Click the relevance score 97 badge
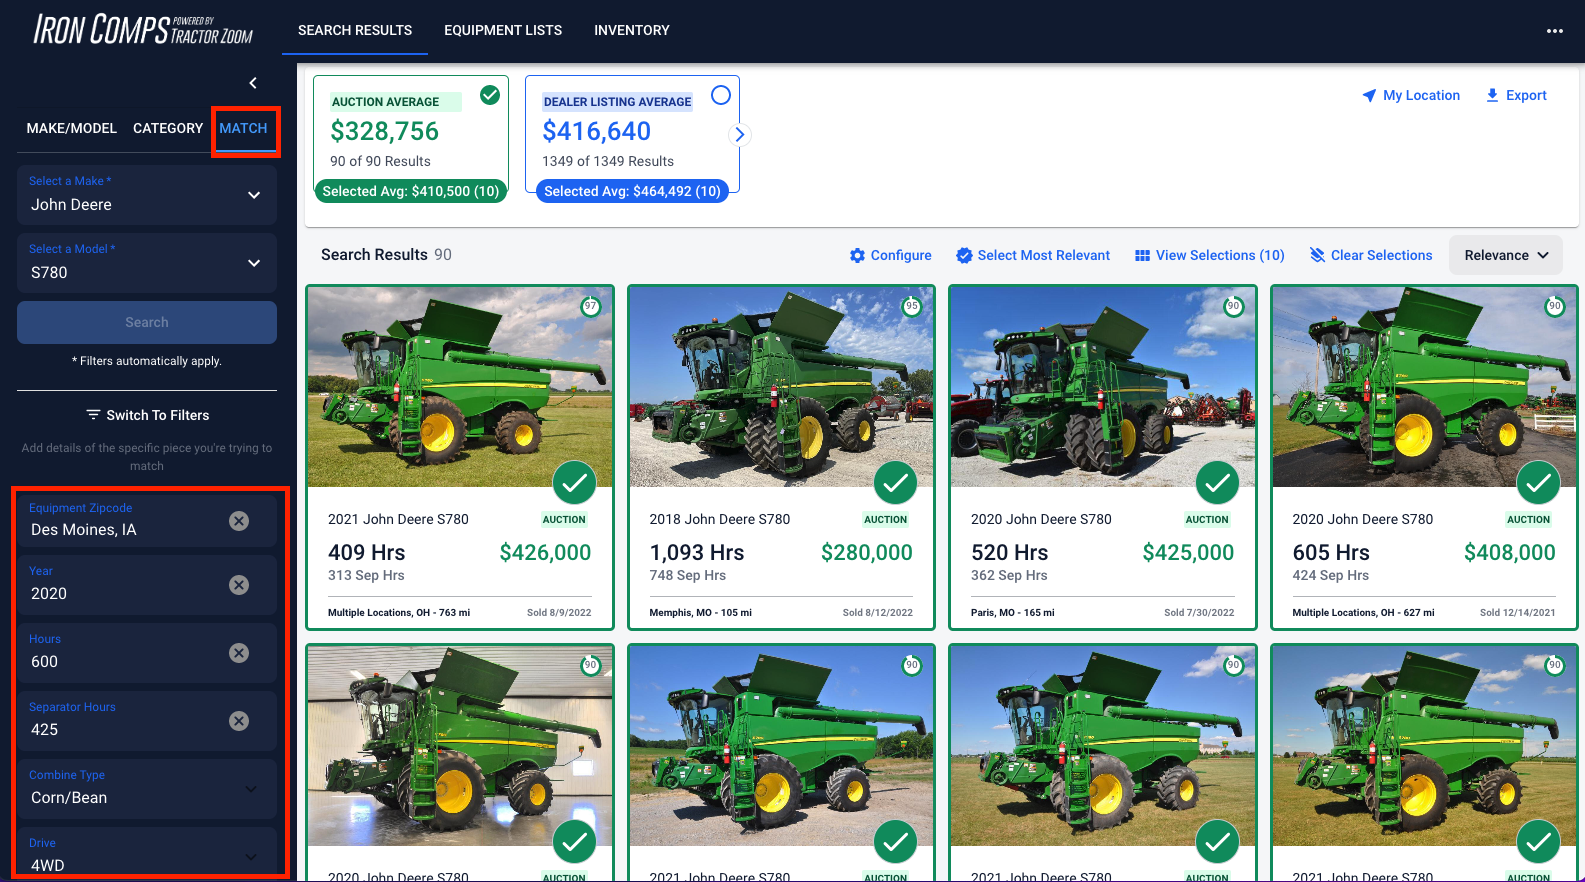 click(x=591, y=306)
